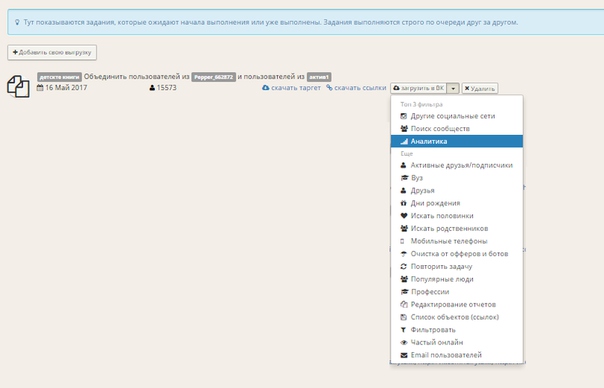Click the chain link icon of скачать ссылки
The image size is (604, 388).
[x=329, y=88]
